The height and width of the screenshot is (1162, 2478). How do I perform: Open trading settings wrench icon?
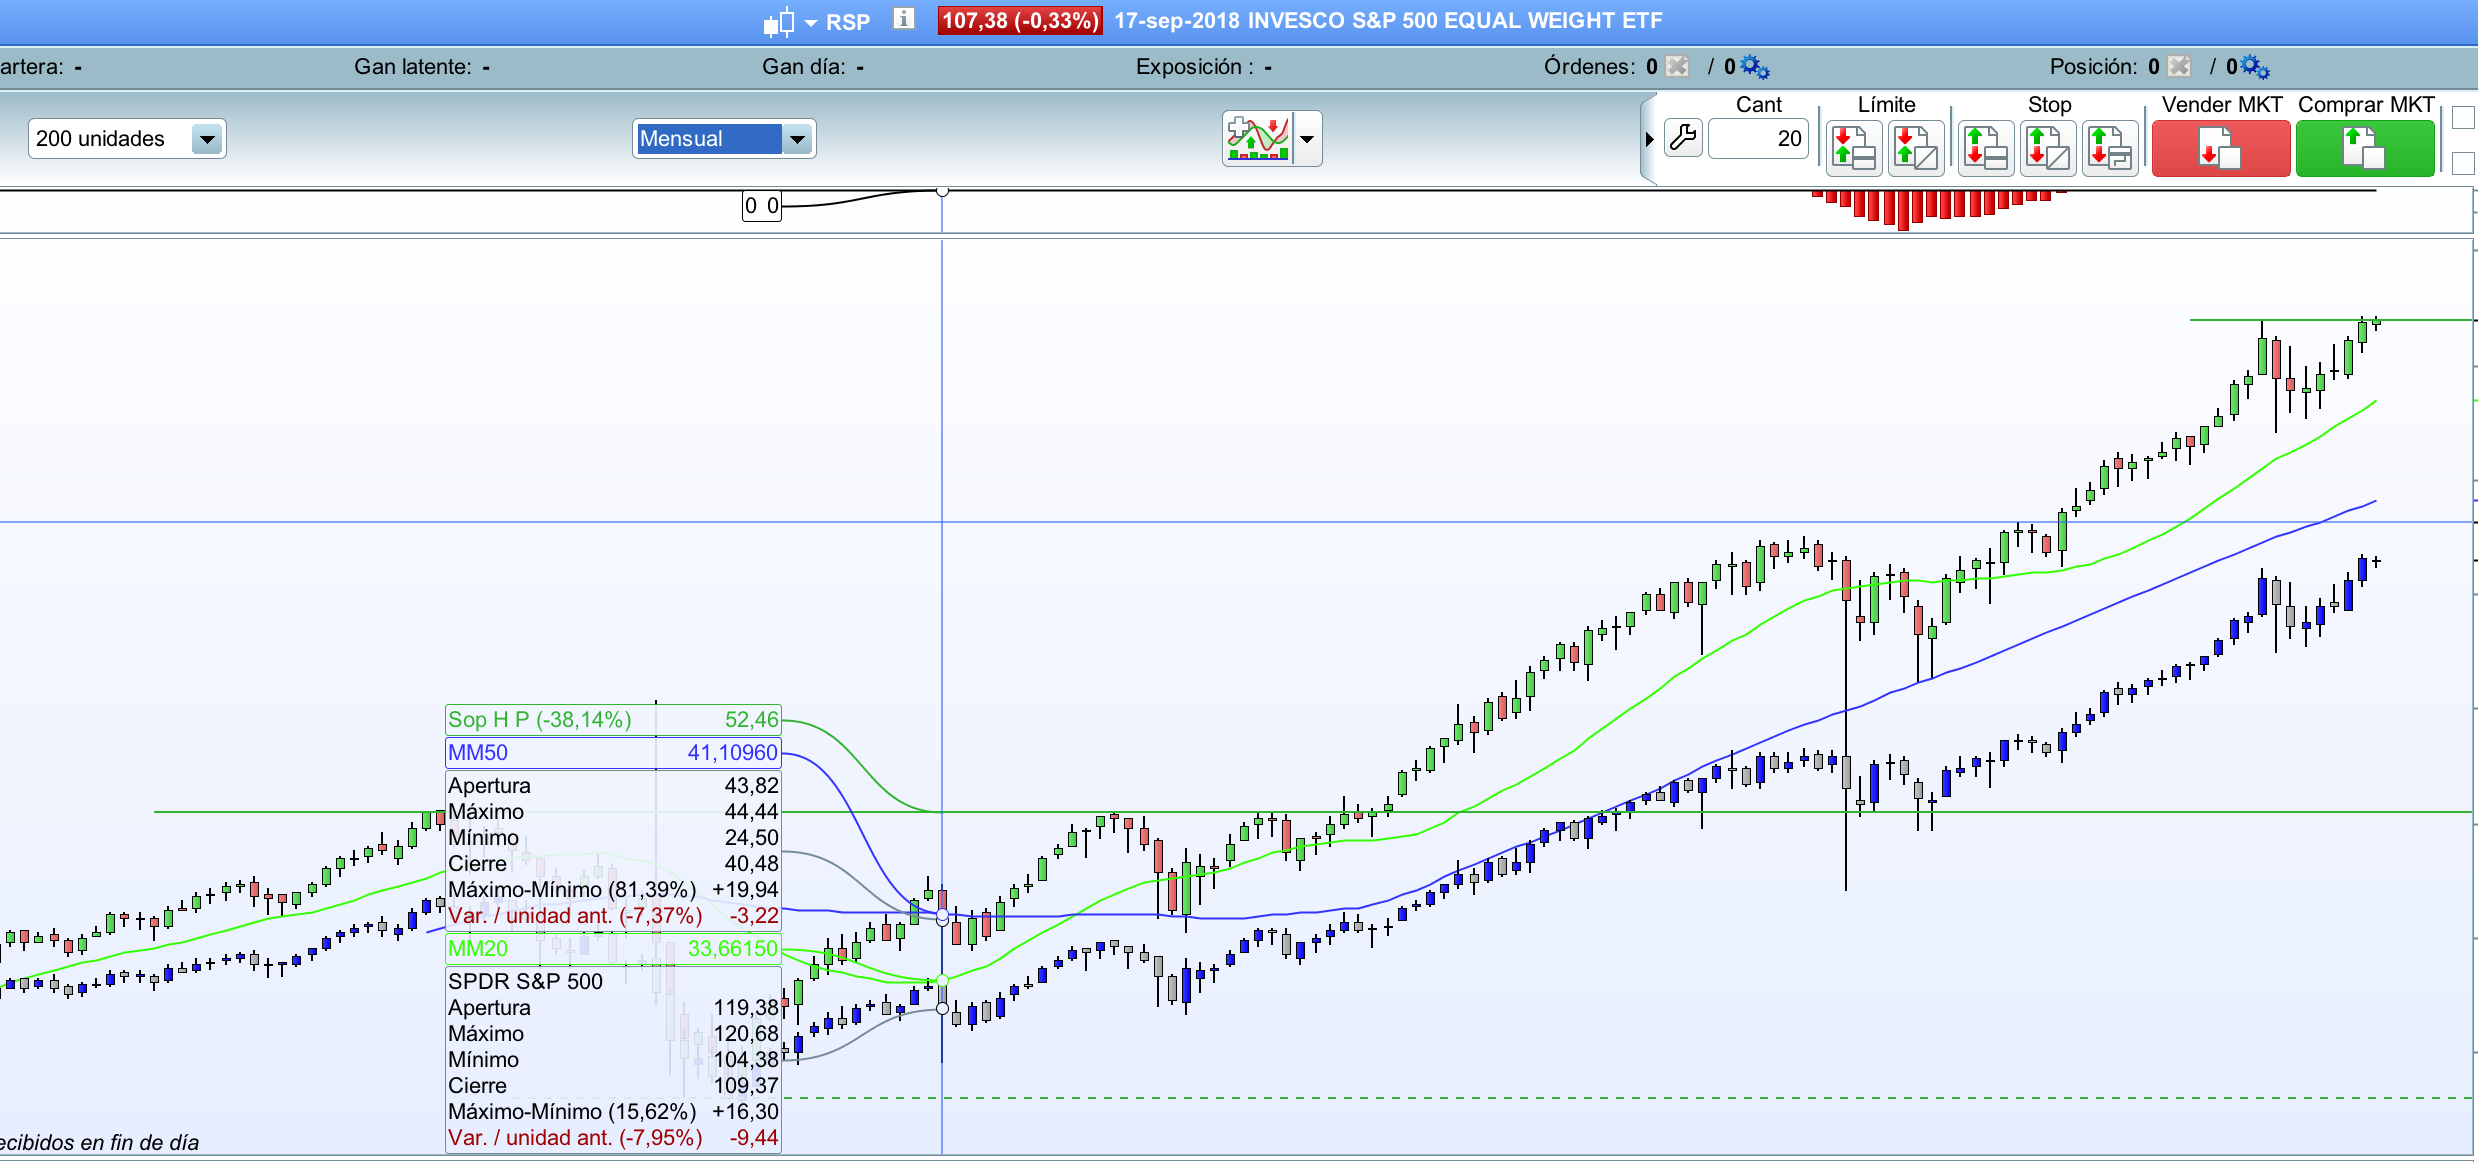[x=1684, y=138]
